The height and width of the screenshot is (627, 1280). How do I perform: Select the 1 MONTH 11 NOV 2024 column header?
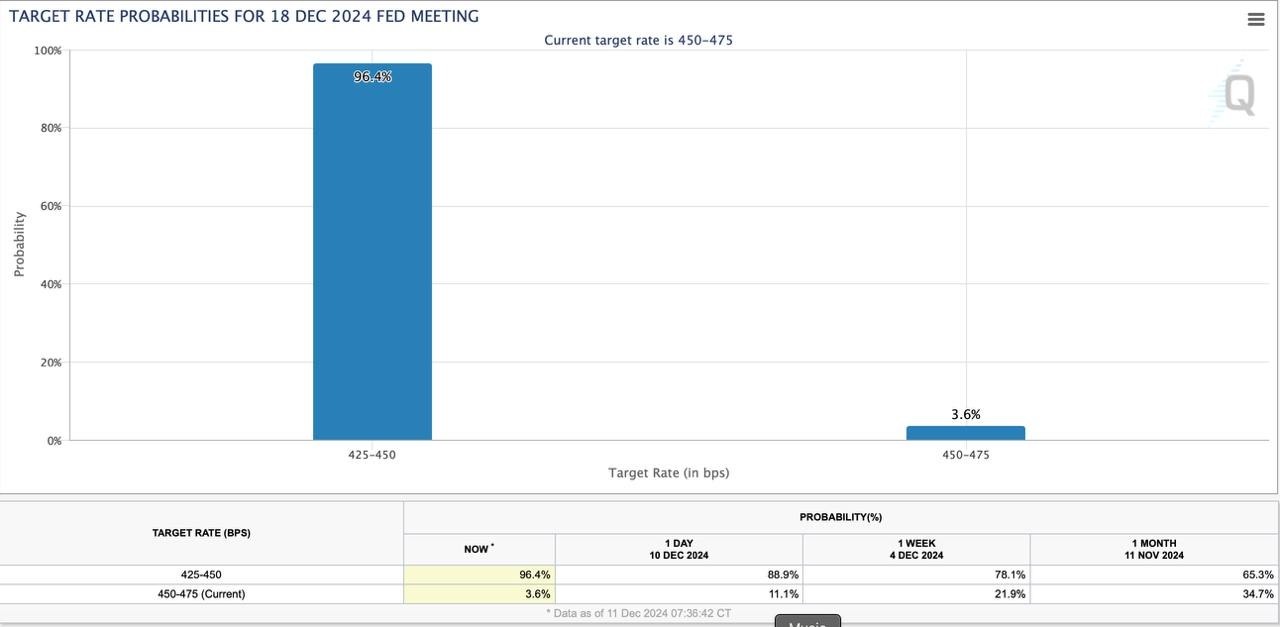click(x=1153, y=548)
